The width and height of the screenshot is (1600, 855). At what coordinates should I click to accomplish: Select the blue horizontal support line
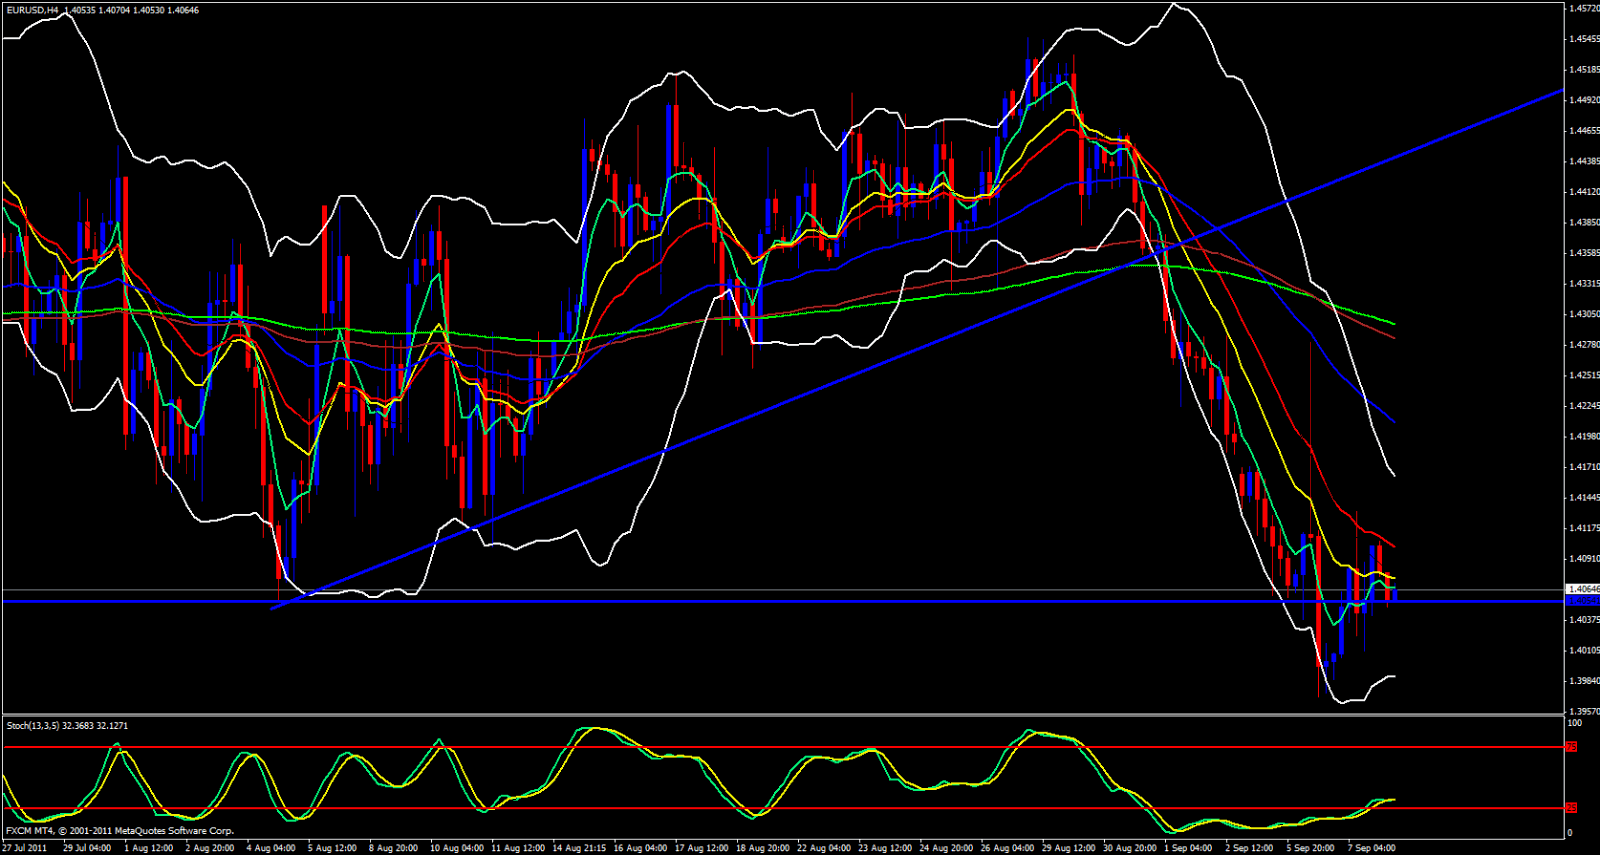tap(782, 601)
